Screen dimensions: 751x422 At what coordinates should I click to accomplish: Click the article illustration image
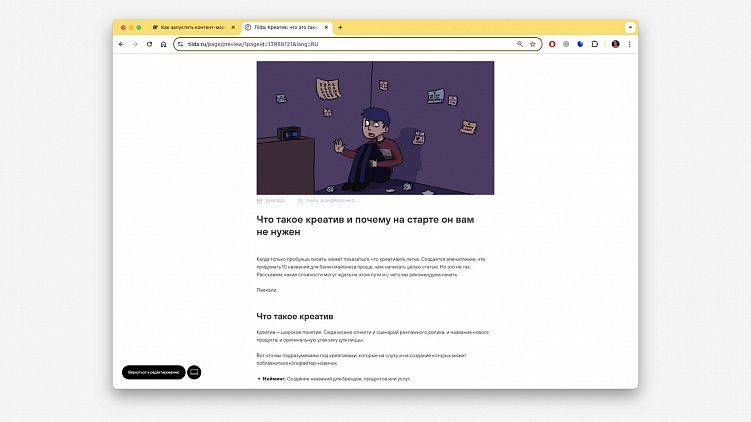point(375,127)
